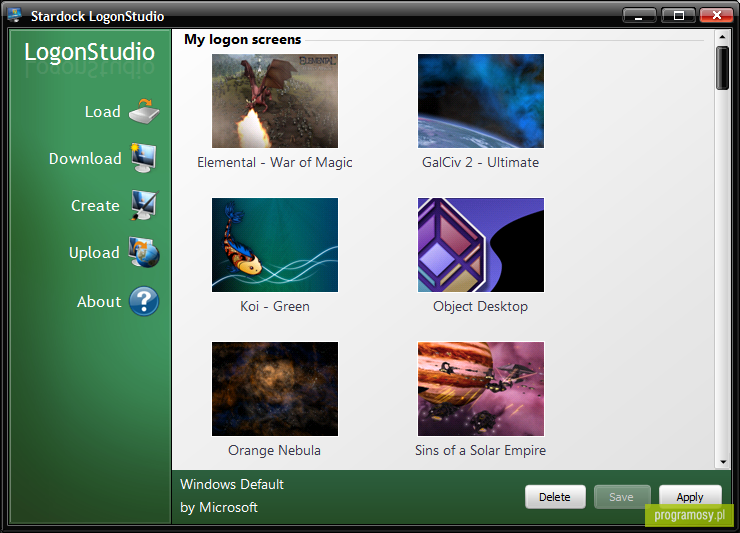Click the "Windows Default" status text
This screenshot has height=533, width=740.
pos(232,484)
